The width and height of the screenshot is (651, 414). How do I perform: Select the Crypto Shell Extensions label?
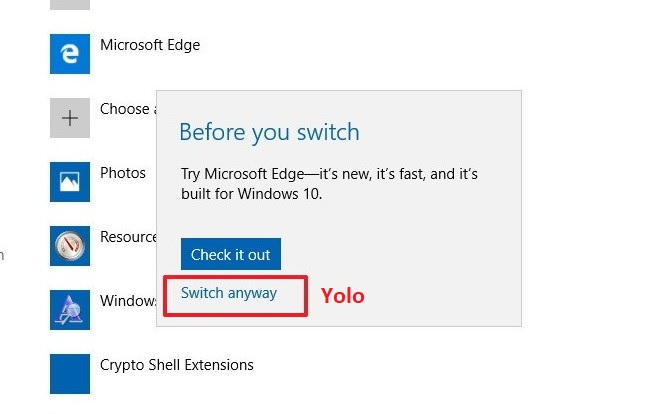[x=176, y=365]
